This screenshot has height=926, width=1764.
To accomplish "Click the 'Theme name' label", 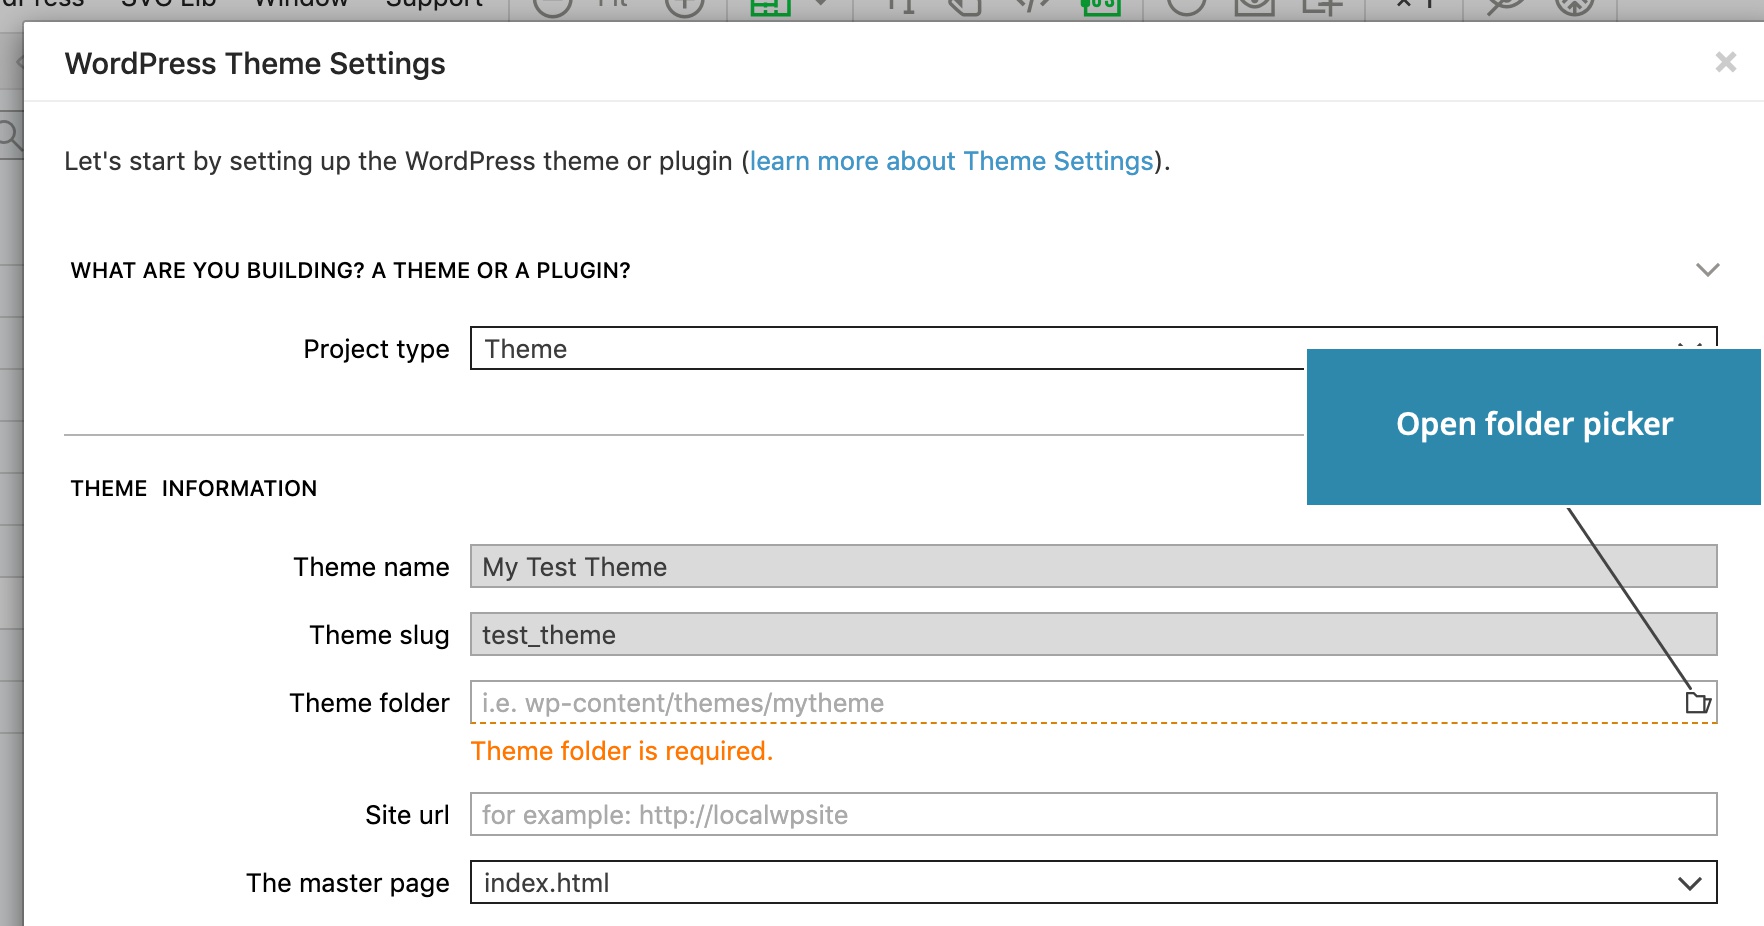I will click(x=371, y=567).
